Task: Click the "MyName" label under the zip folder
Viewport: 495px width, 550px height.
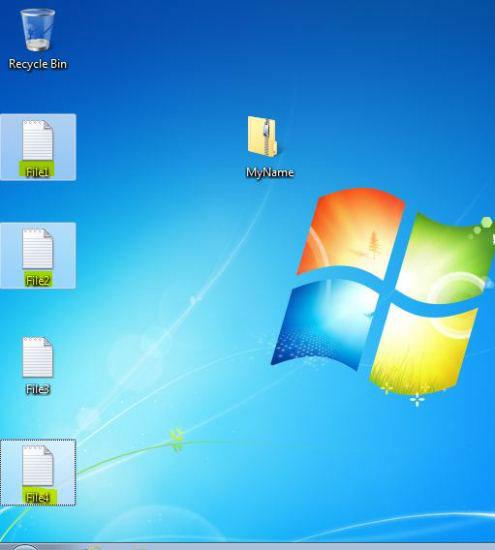Action: pyautogui.click(x=270, y=172)
